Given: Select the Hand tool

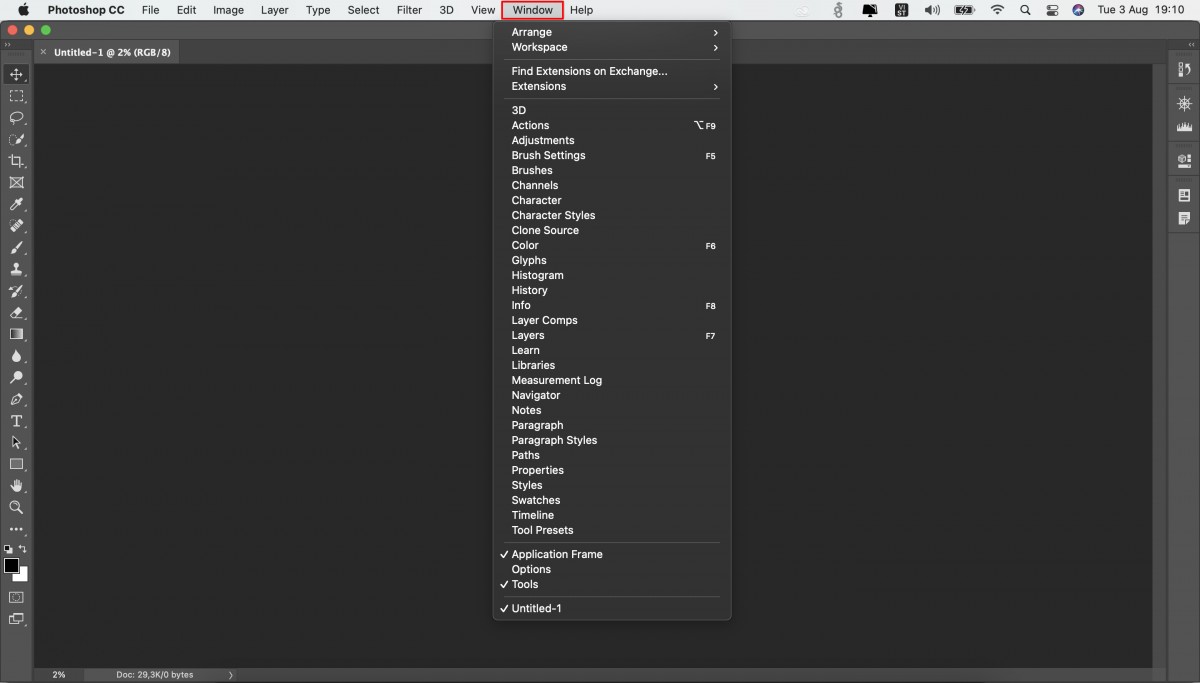Looking at the screenshot, I should [16, 486].
